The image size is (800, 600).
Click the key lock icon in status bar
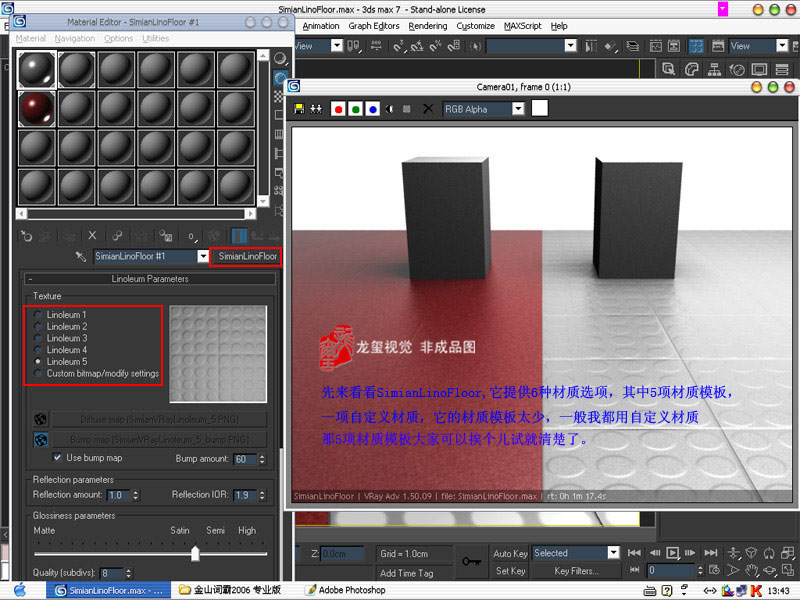coord(471,562)
